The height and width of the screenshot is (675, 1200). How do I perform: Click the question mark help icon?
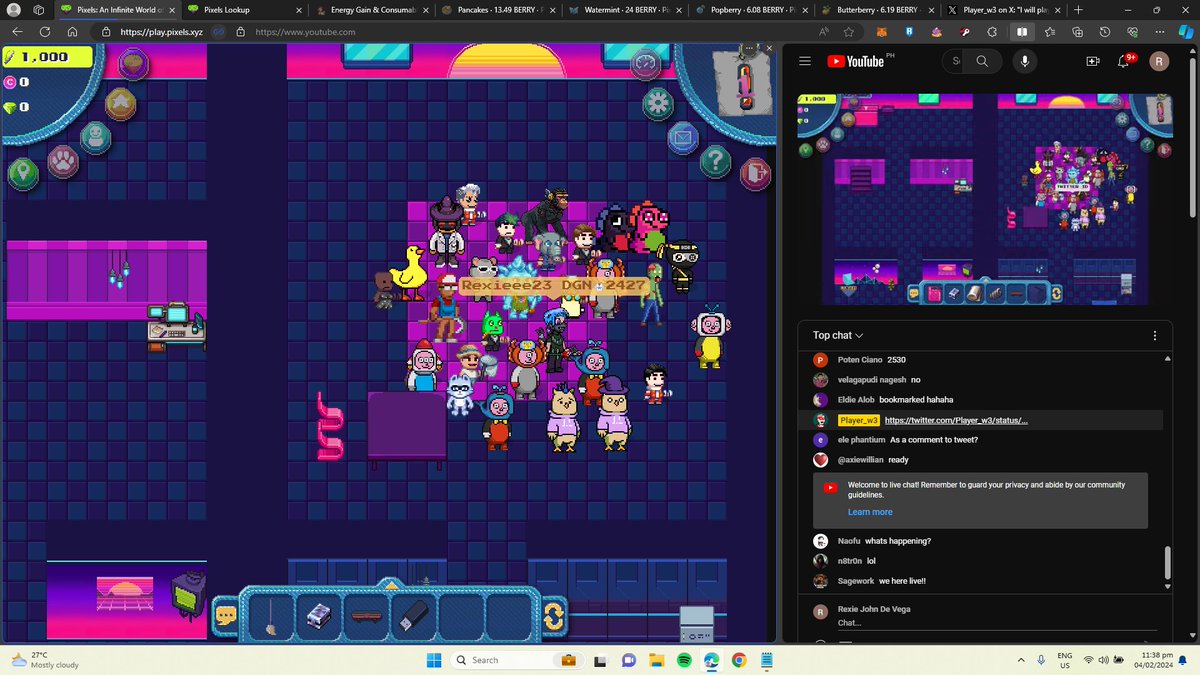[x=715, y=160]
